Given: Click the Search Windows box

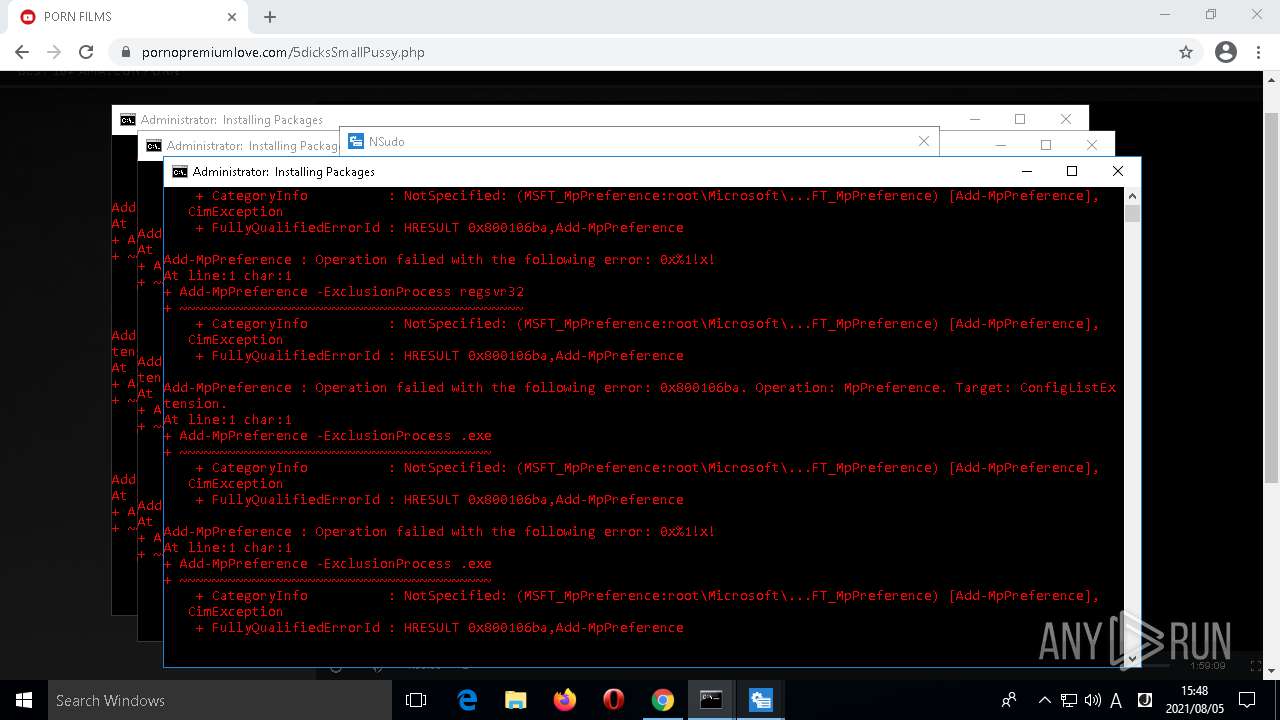Looking at the screenshot, I should click(x=220, y=700).
